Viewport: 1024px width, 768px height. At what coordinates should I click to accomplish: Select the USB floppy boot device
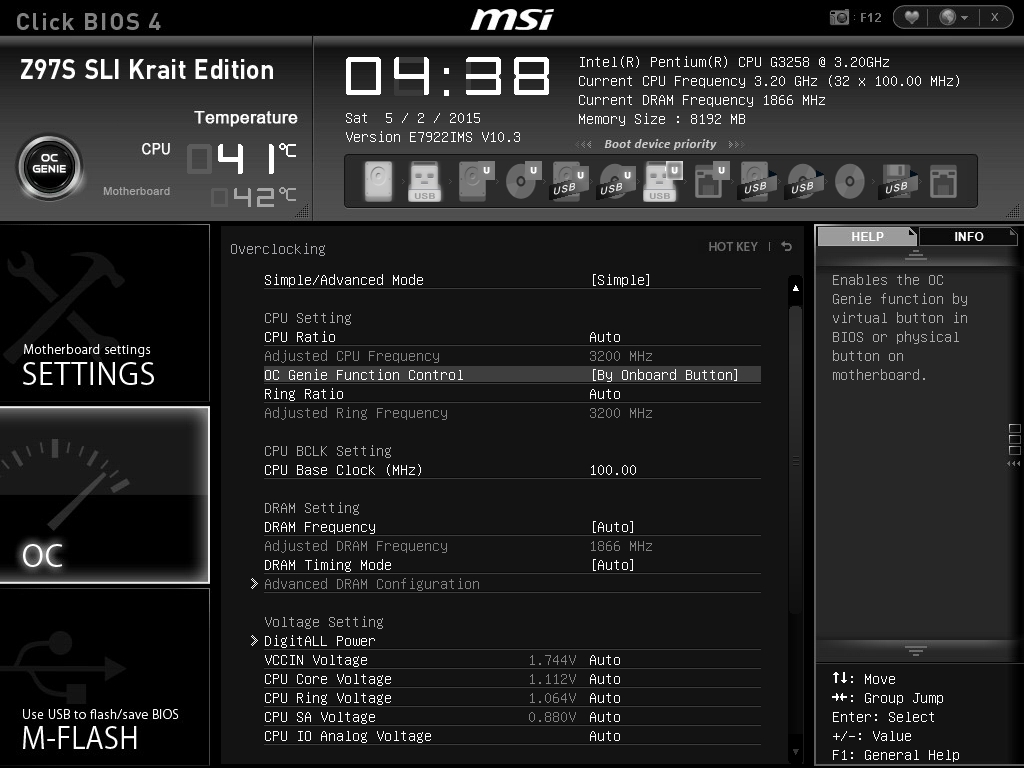[896, 181]
